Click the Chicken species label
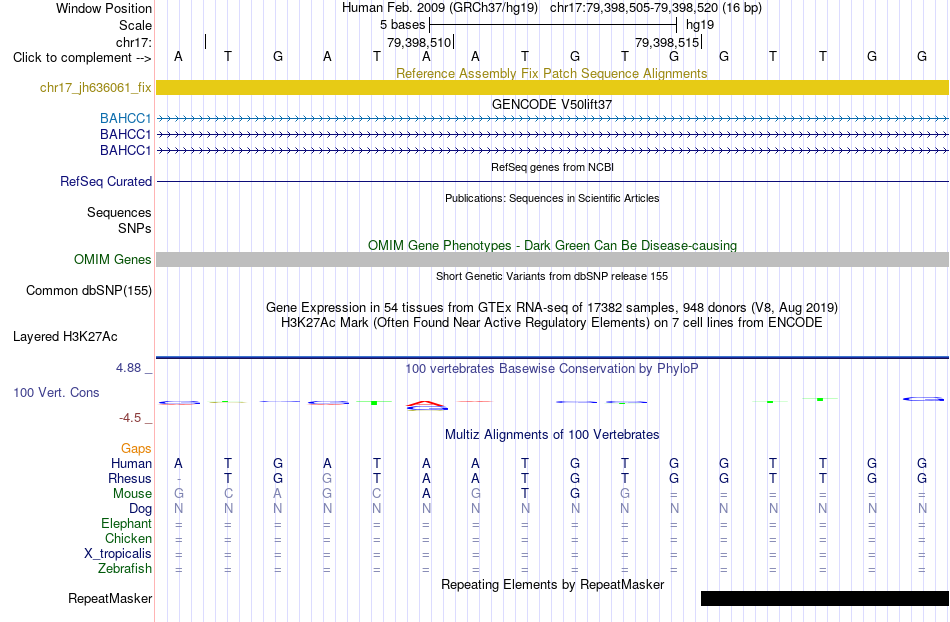 click(x=128, y=538)
